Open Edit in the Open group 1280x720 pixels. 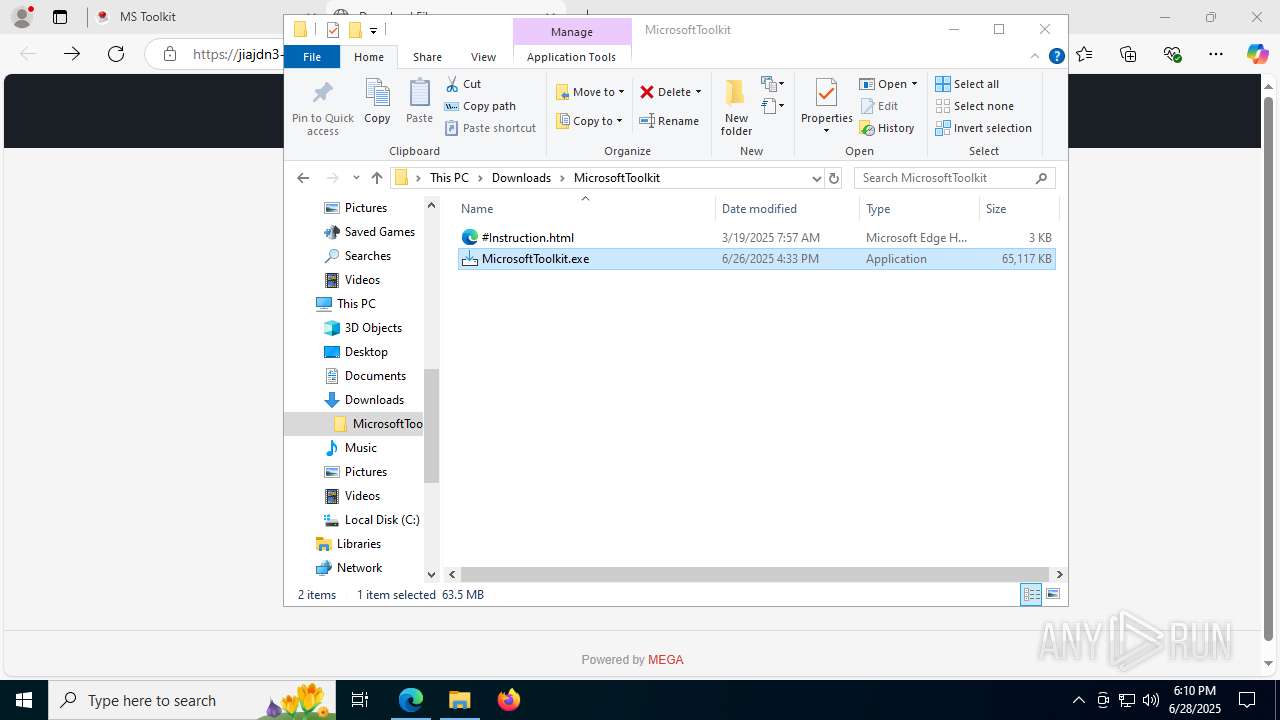pyautogui.click(x=879, y=106)
